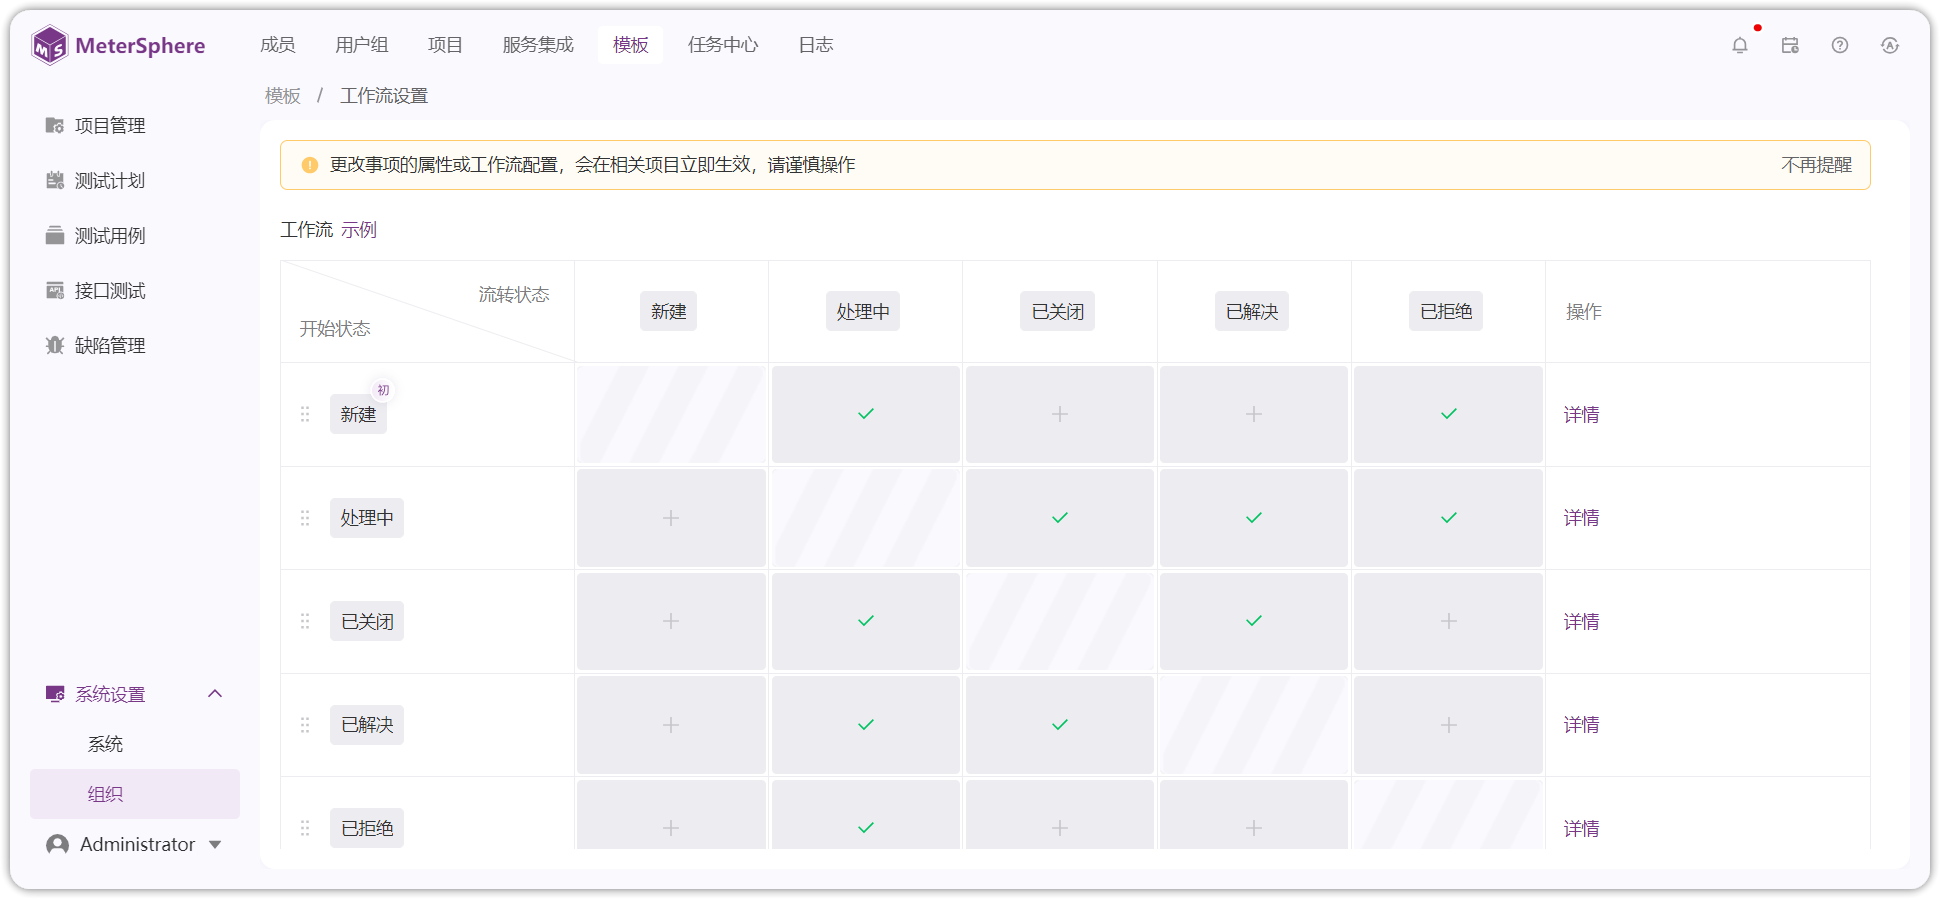Viewport: 1940px width, 899px height.
Task: Open the Administrator account dropdown arrow
Action: click(x=215, y=845)
